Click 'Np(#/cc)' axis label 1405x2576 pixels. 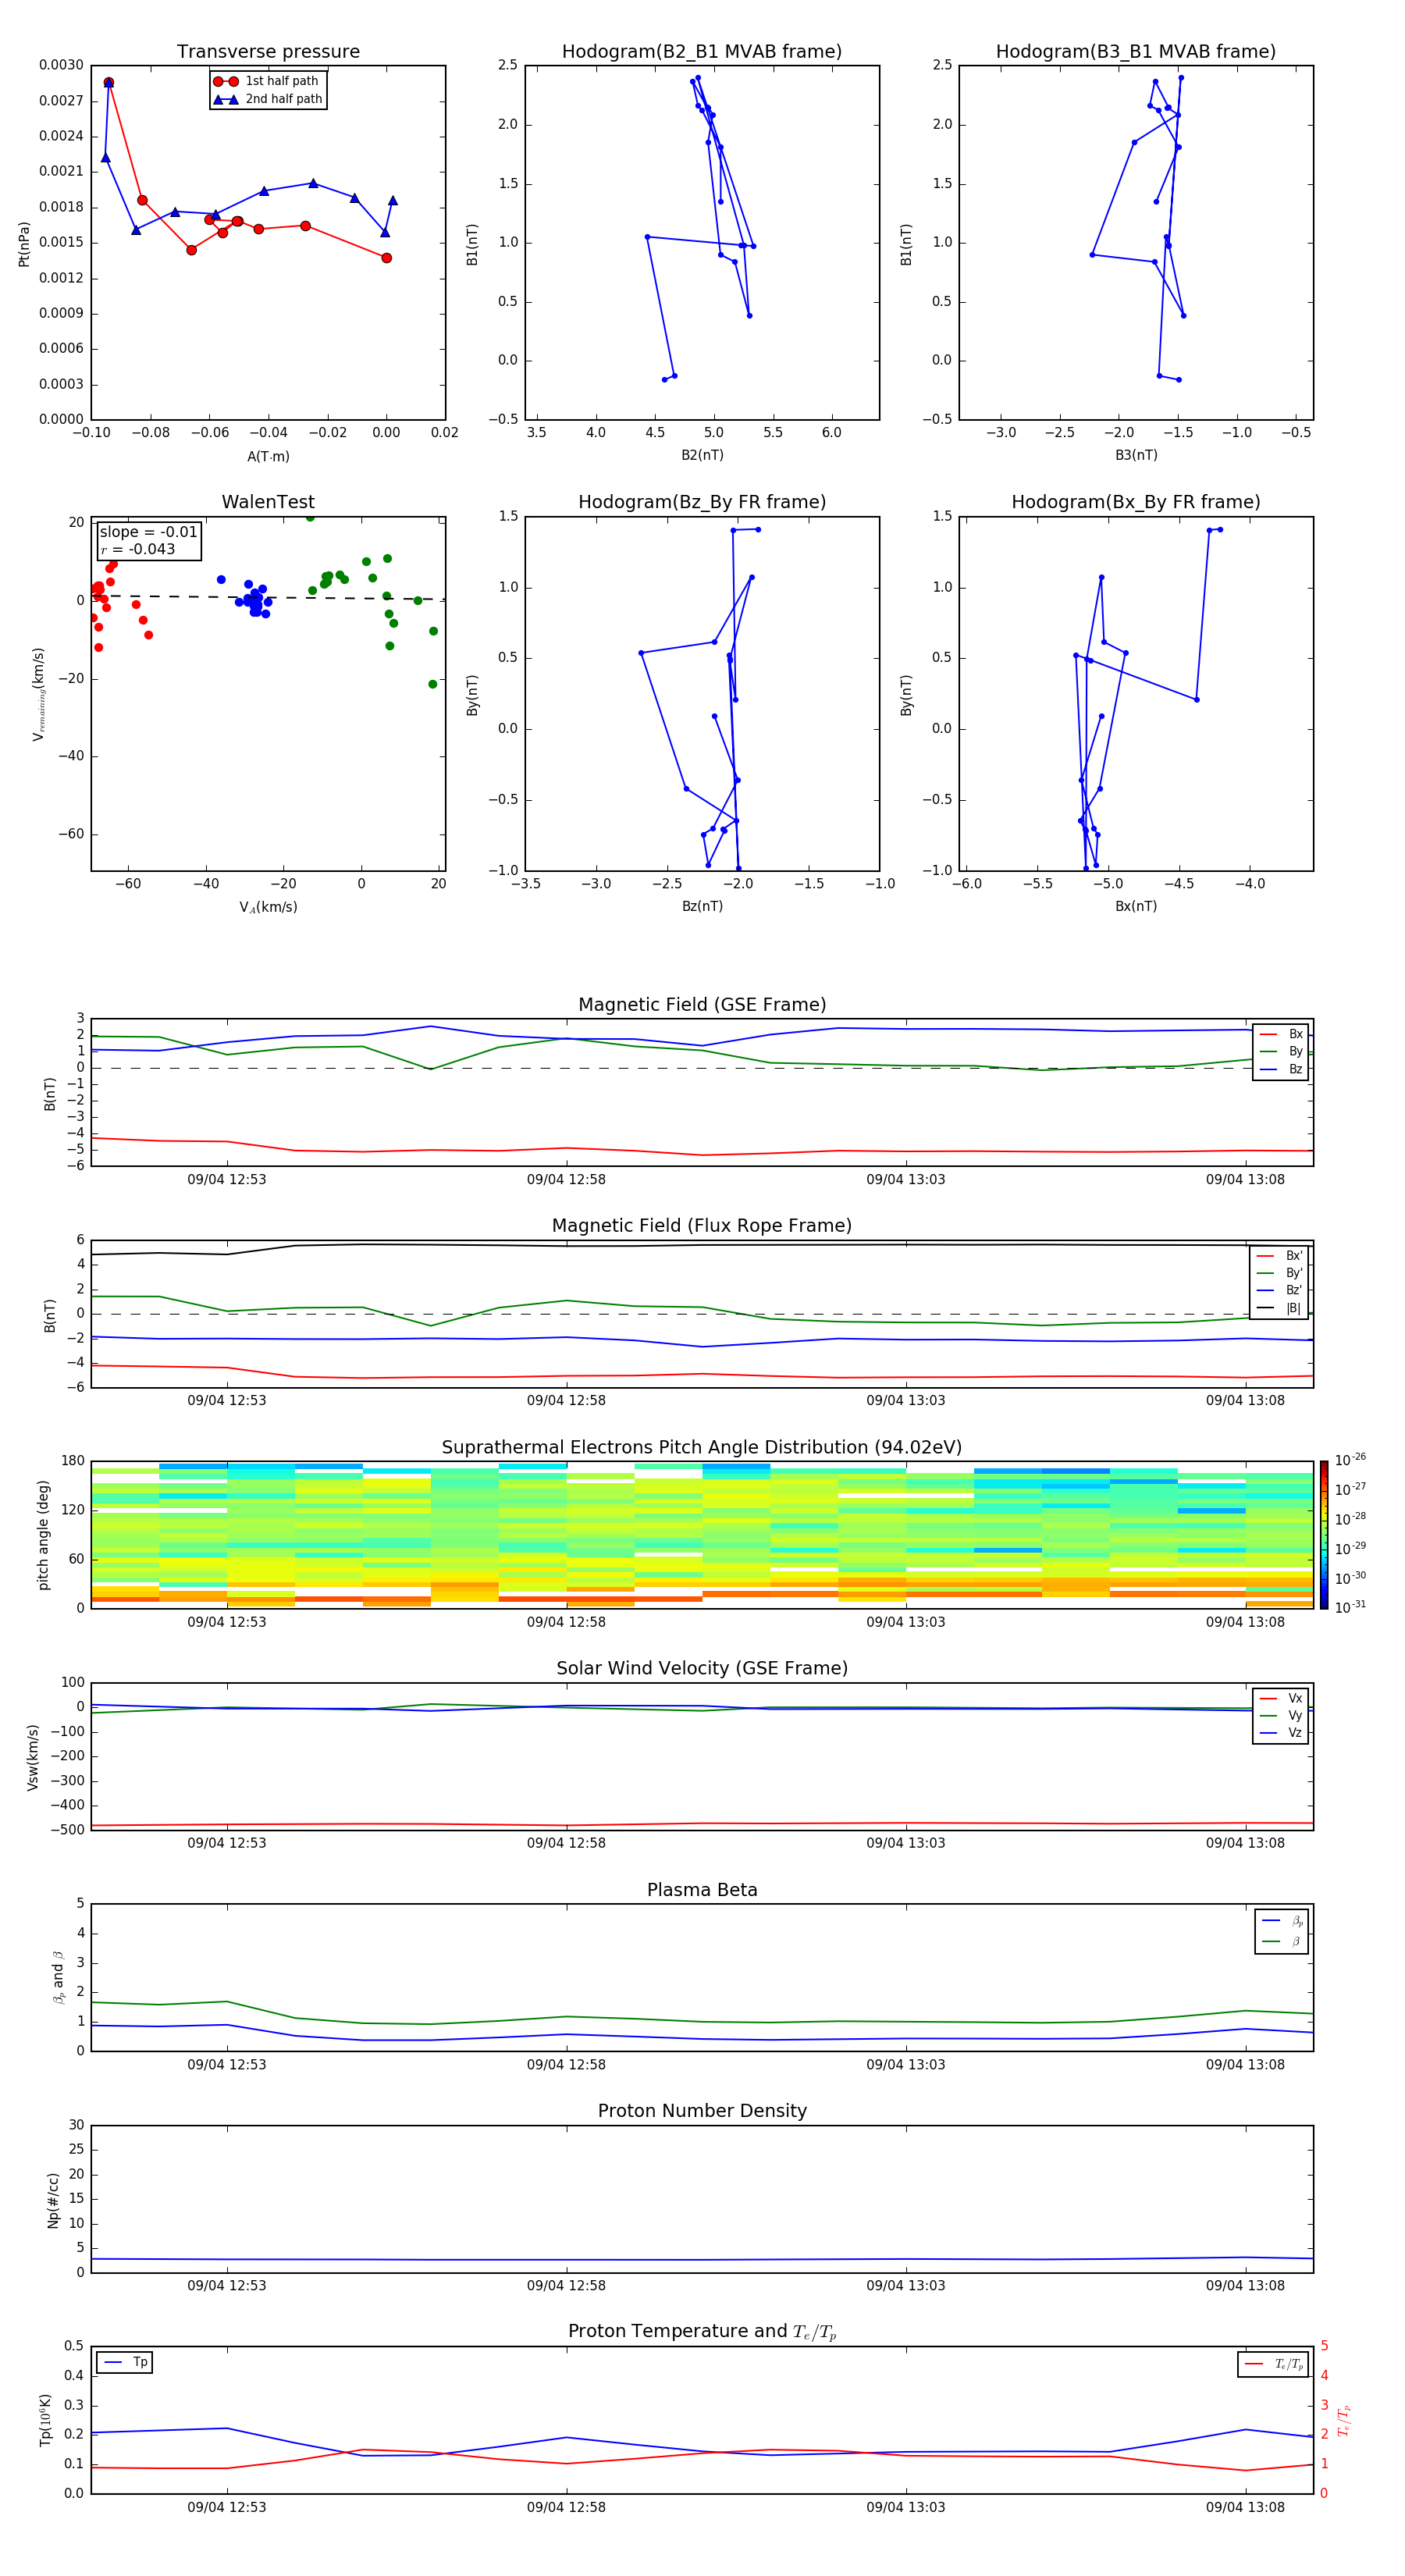(53, 2200)
